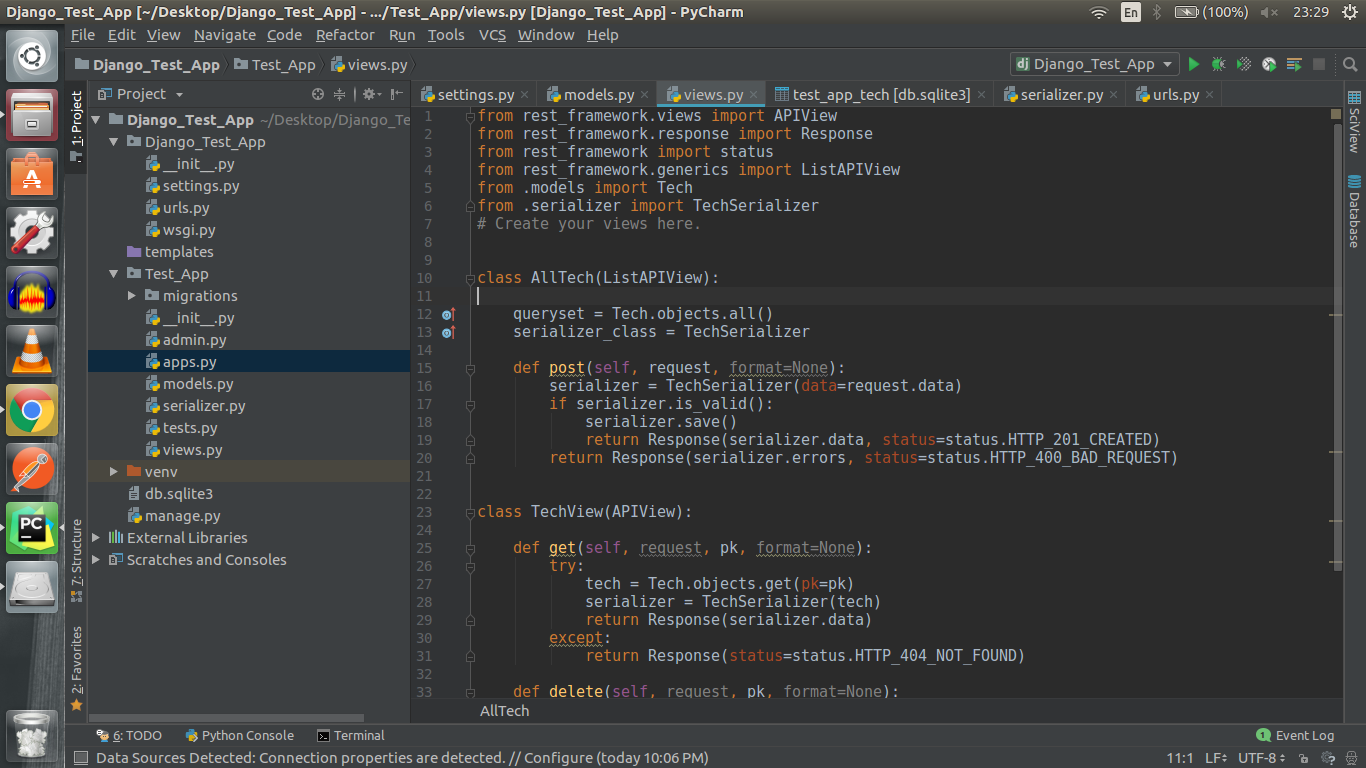Open the VCS menu

coord(493,35)
